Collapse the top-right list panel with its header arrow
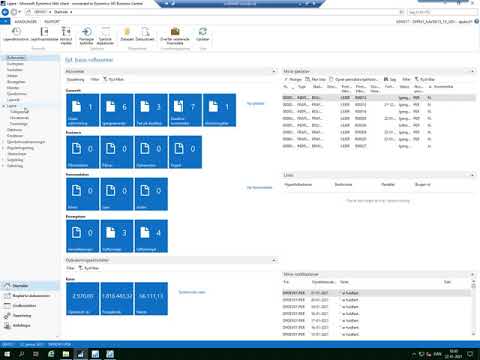 pyautogui.click(x=472, y=71)
